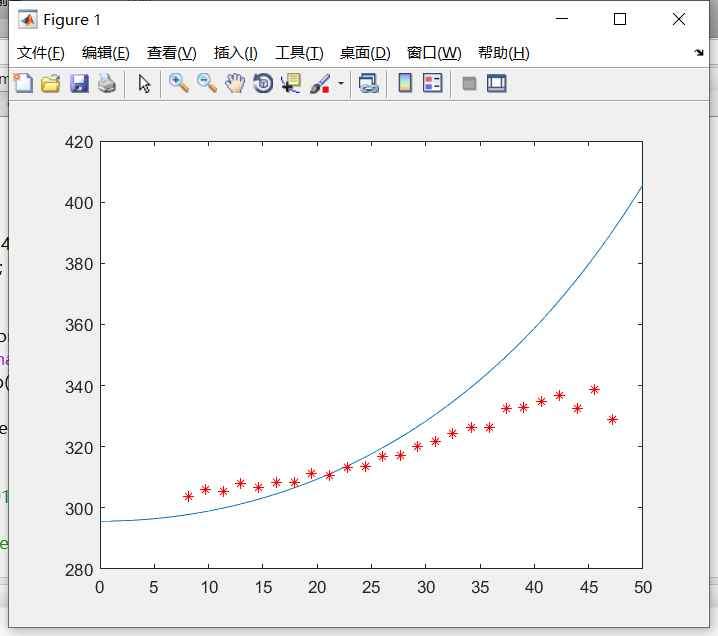This screenshot has height=636, width=718.
Task: Activate the Pan hand tool
Action: 235,84
